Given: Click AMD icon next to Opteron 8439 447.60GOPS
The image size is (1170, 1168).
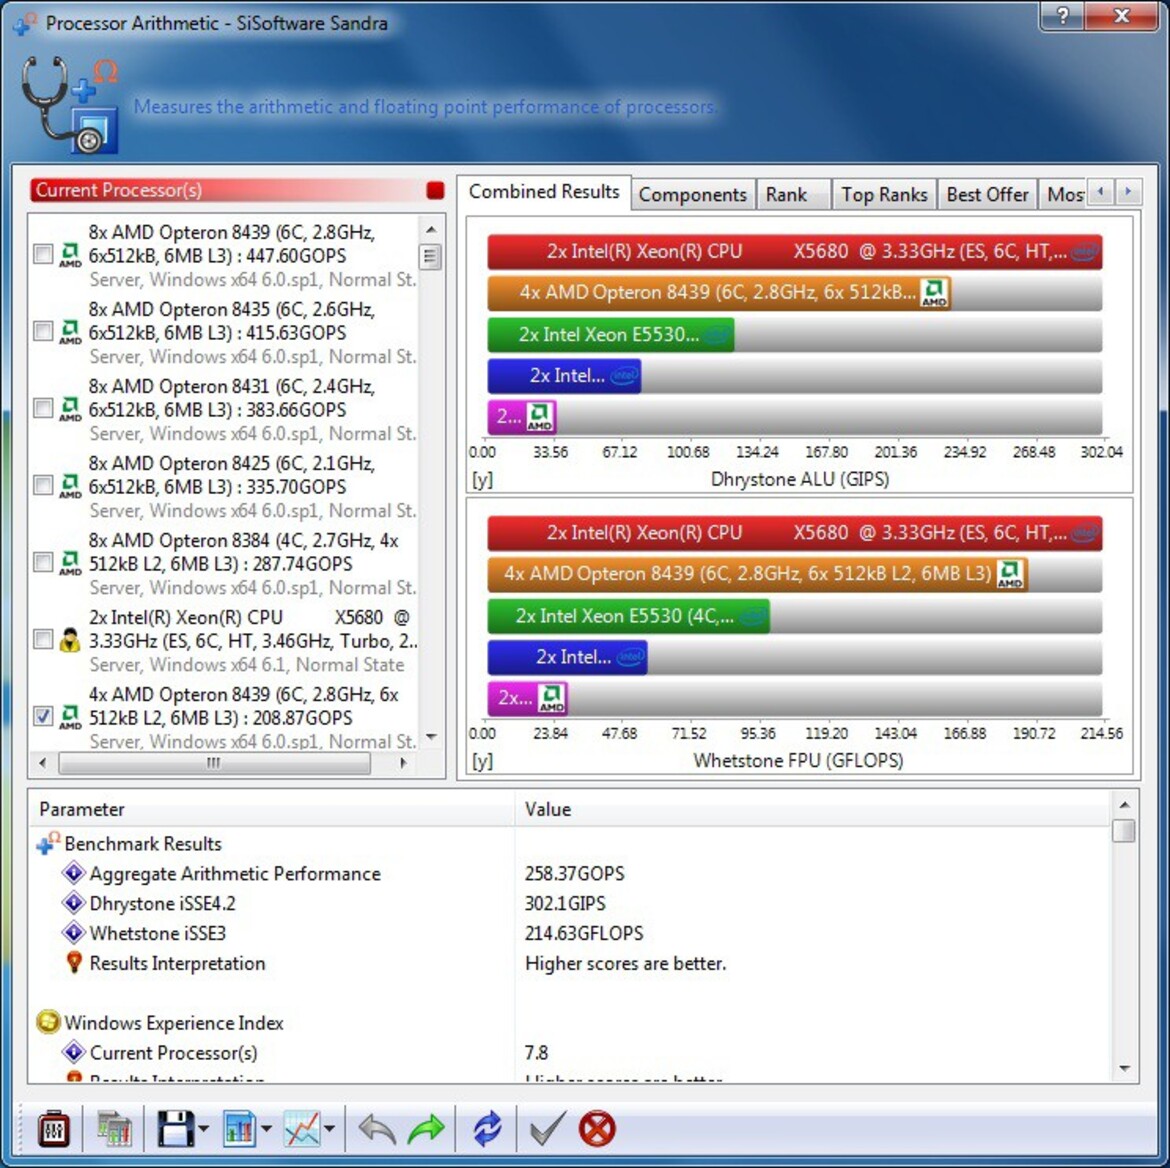Looking at the screenshot, I should pos(70,254).
